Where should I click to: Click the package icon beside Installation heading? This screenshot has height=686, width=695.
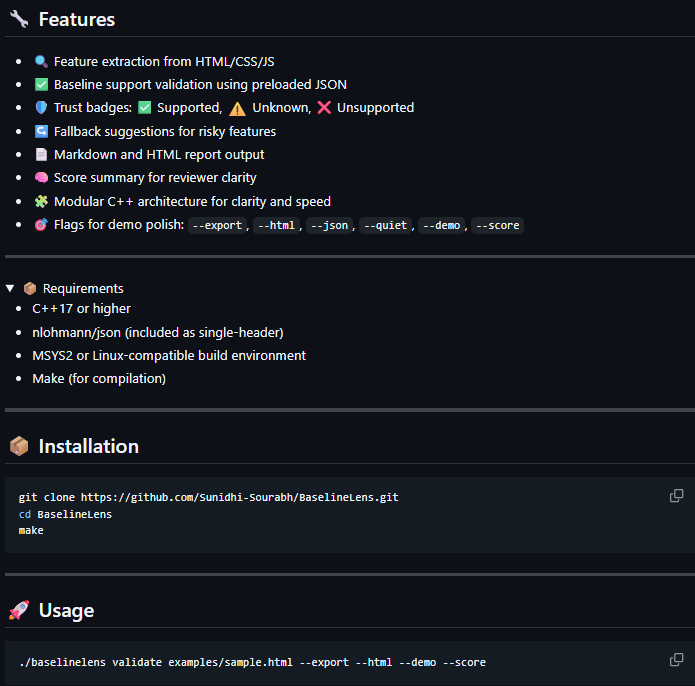[x=19, y=446]
